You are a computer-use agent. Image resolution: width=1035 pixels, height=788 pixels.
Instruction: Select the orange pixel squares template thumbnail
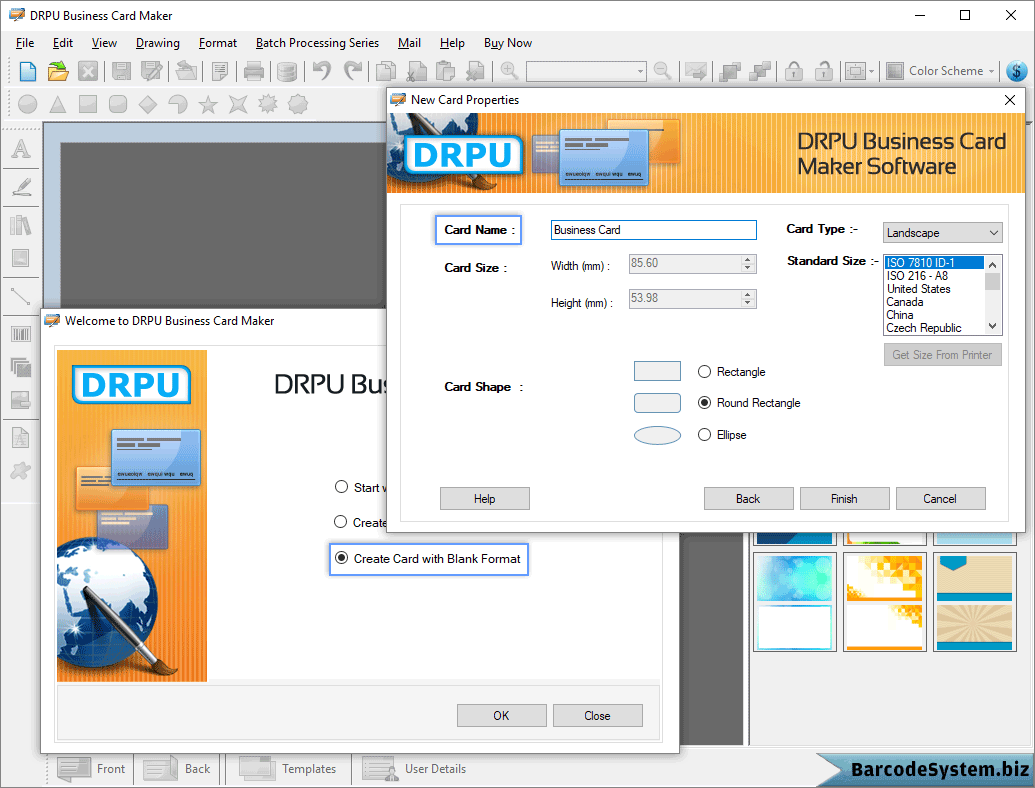coord(885,602)
